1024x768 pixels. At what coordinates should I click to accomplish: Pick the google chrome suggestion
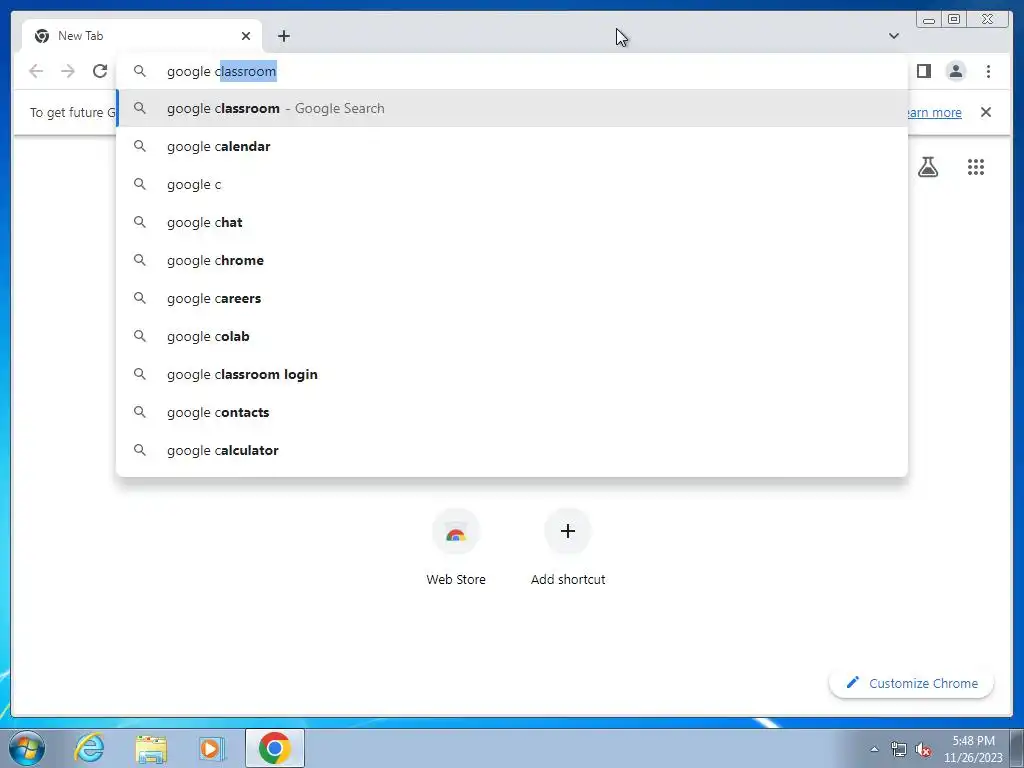(512, 260)
